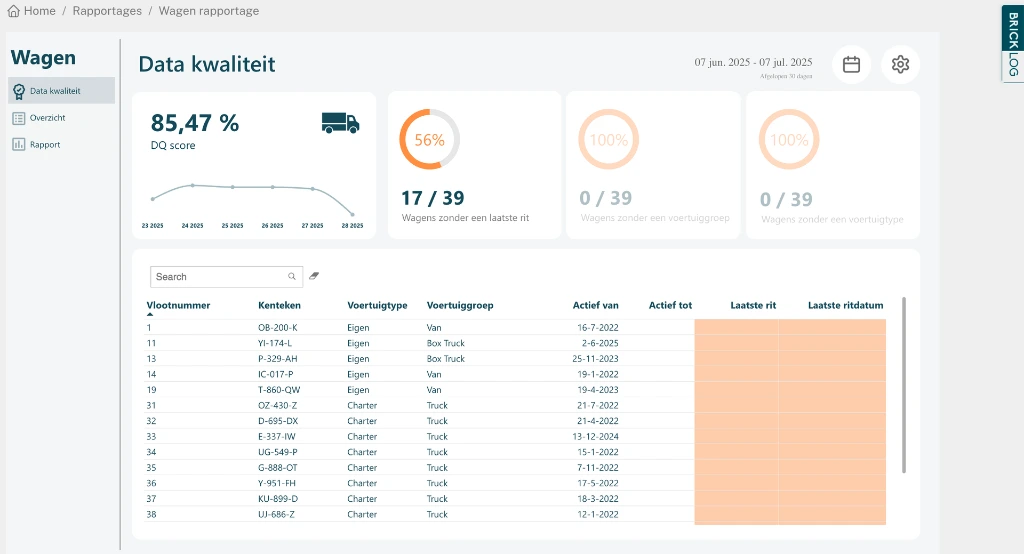Open the calendar date picker icon

851,64
